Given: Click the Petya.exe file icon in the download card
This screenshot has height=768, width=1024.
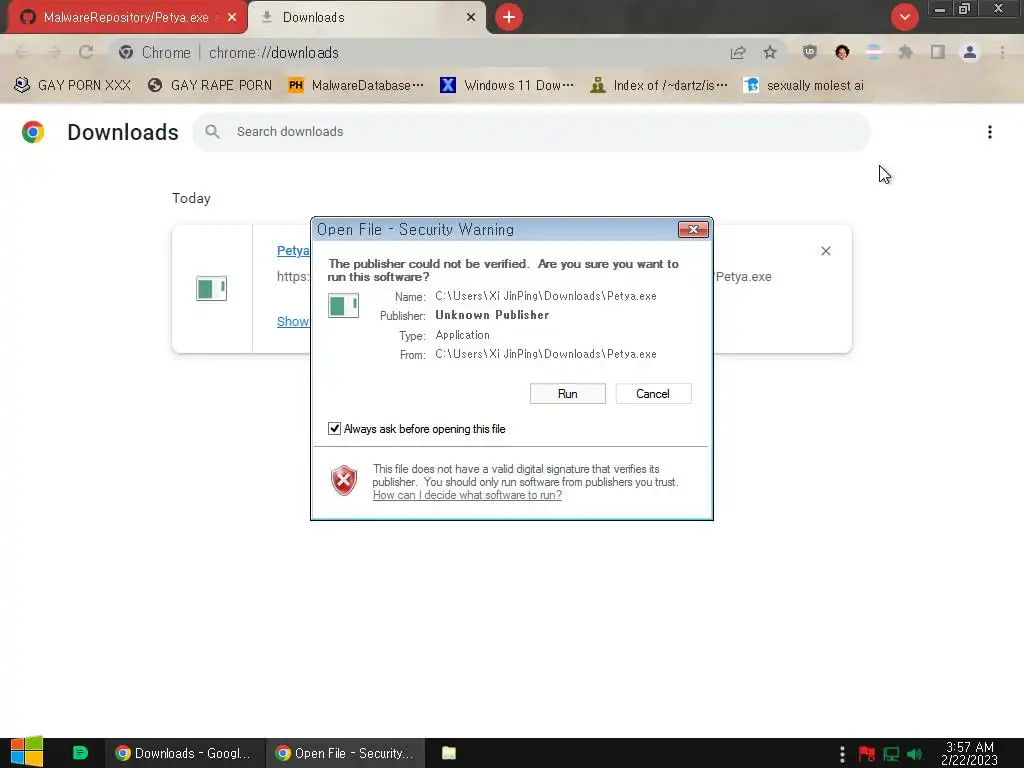Looking at the screenshot, I should 212,289.
